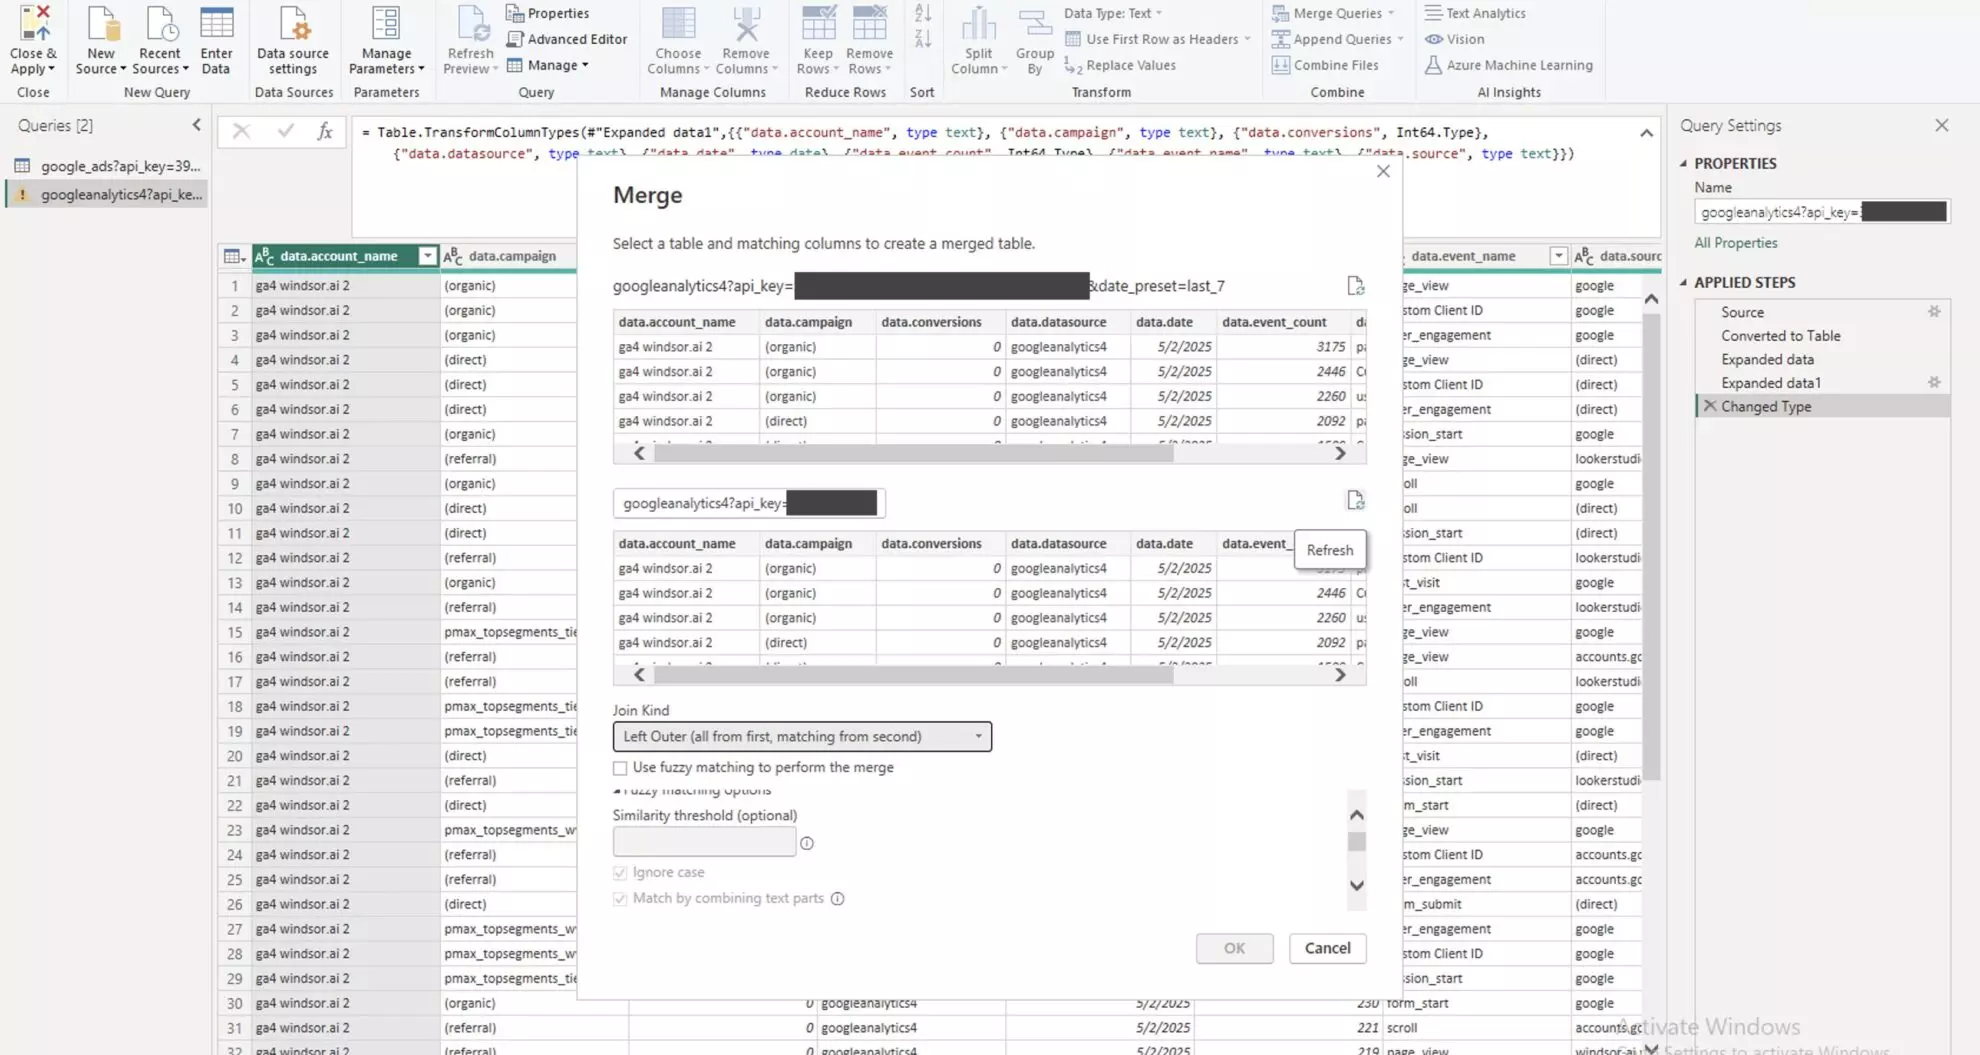This screenshot has width=1980, height=1055.
Task: Click Replace Values
Action: (1120, 65)
